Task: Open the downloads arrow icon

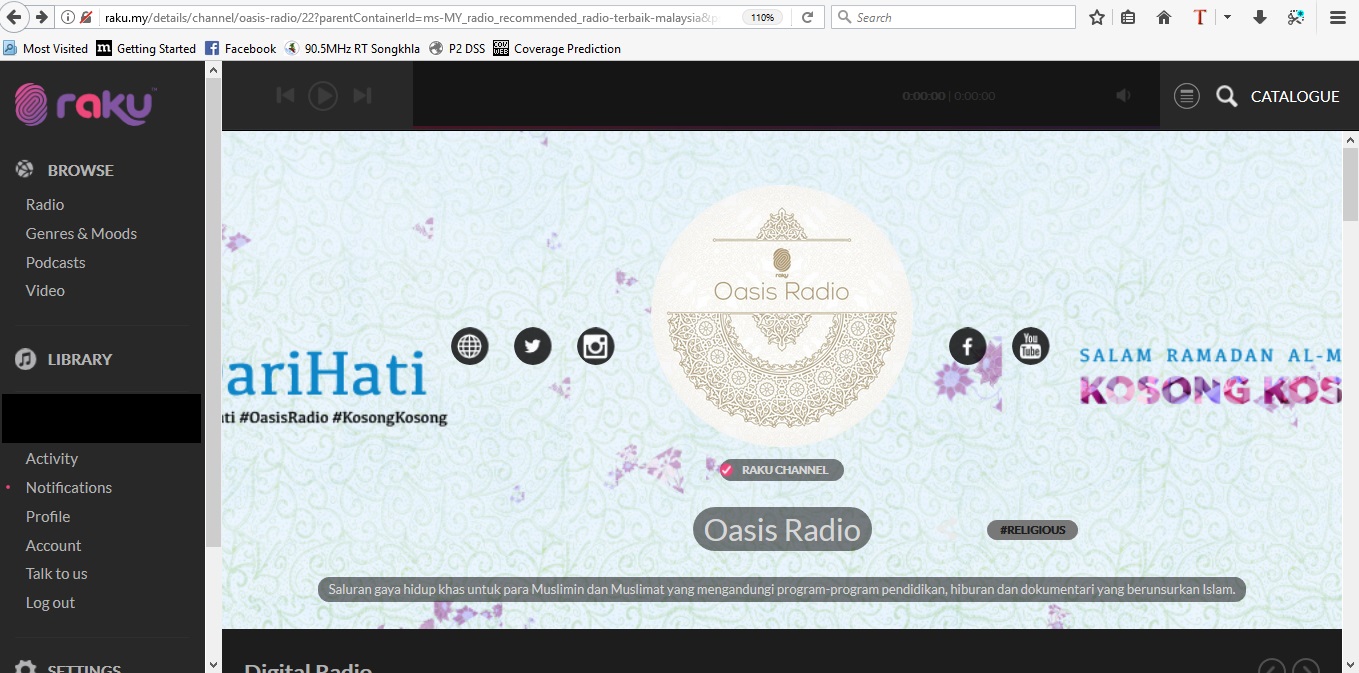Action: (1260, 17)
